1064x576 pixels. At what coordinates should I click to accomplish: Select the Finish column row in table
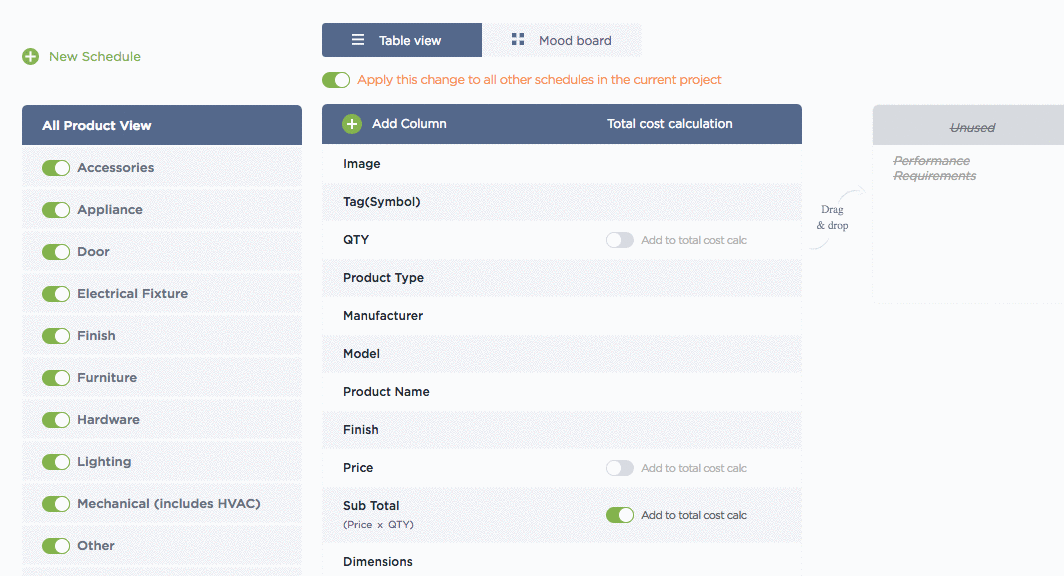click(x=562, y=429)
